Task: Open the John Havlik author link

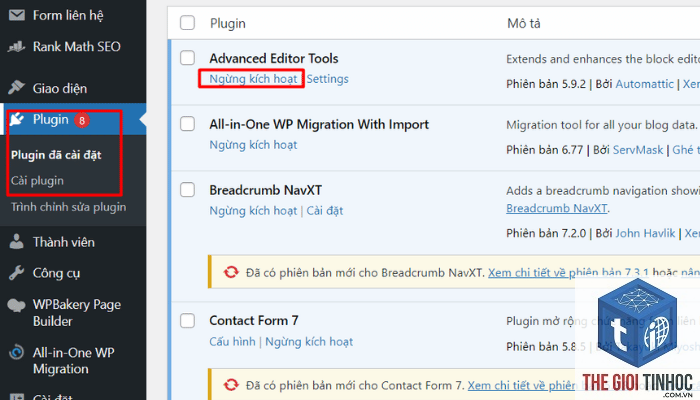Action: 645,233
